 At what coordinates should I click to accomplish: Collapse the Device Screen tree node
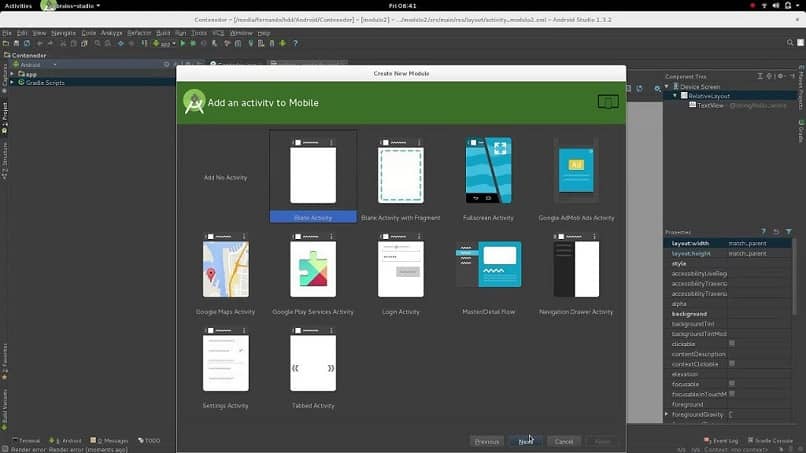[x=667, y=87]
